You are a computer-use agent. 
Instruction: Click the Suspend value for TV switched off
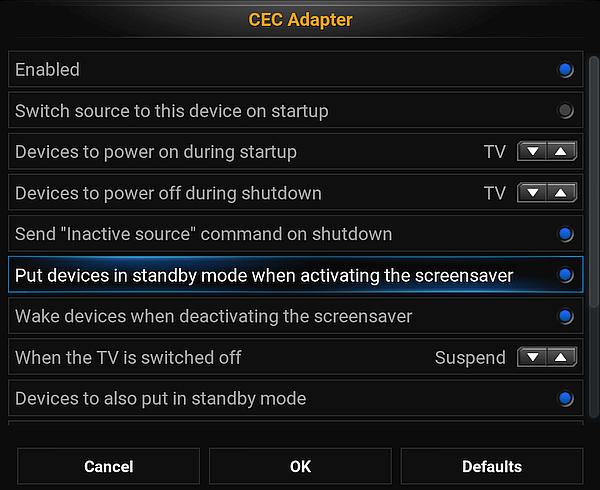coord(470,357)
